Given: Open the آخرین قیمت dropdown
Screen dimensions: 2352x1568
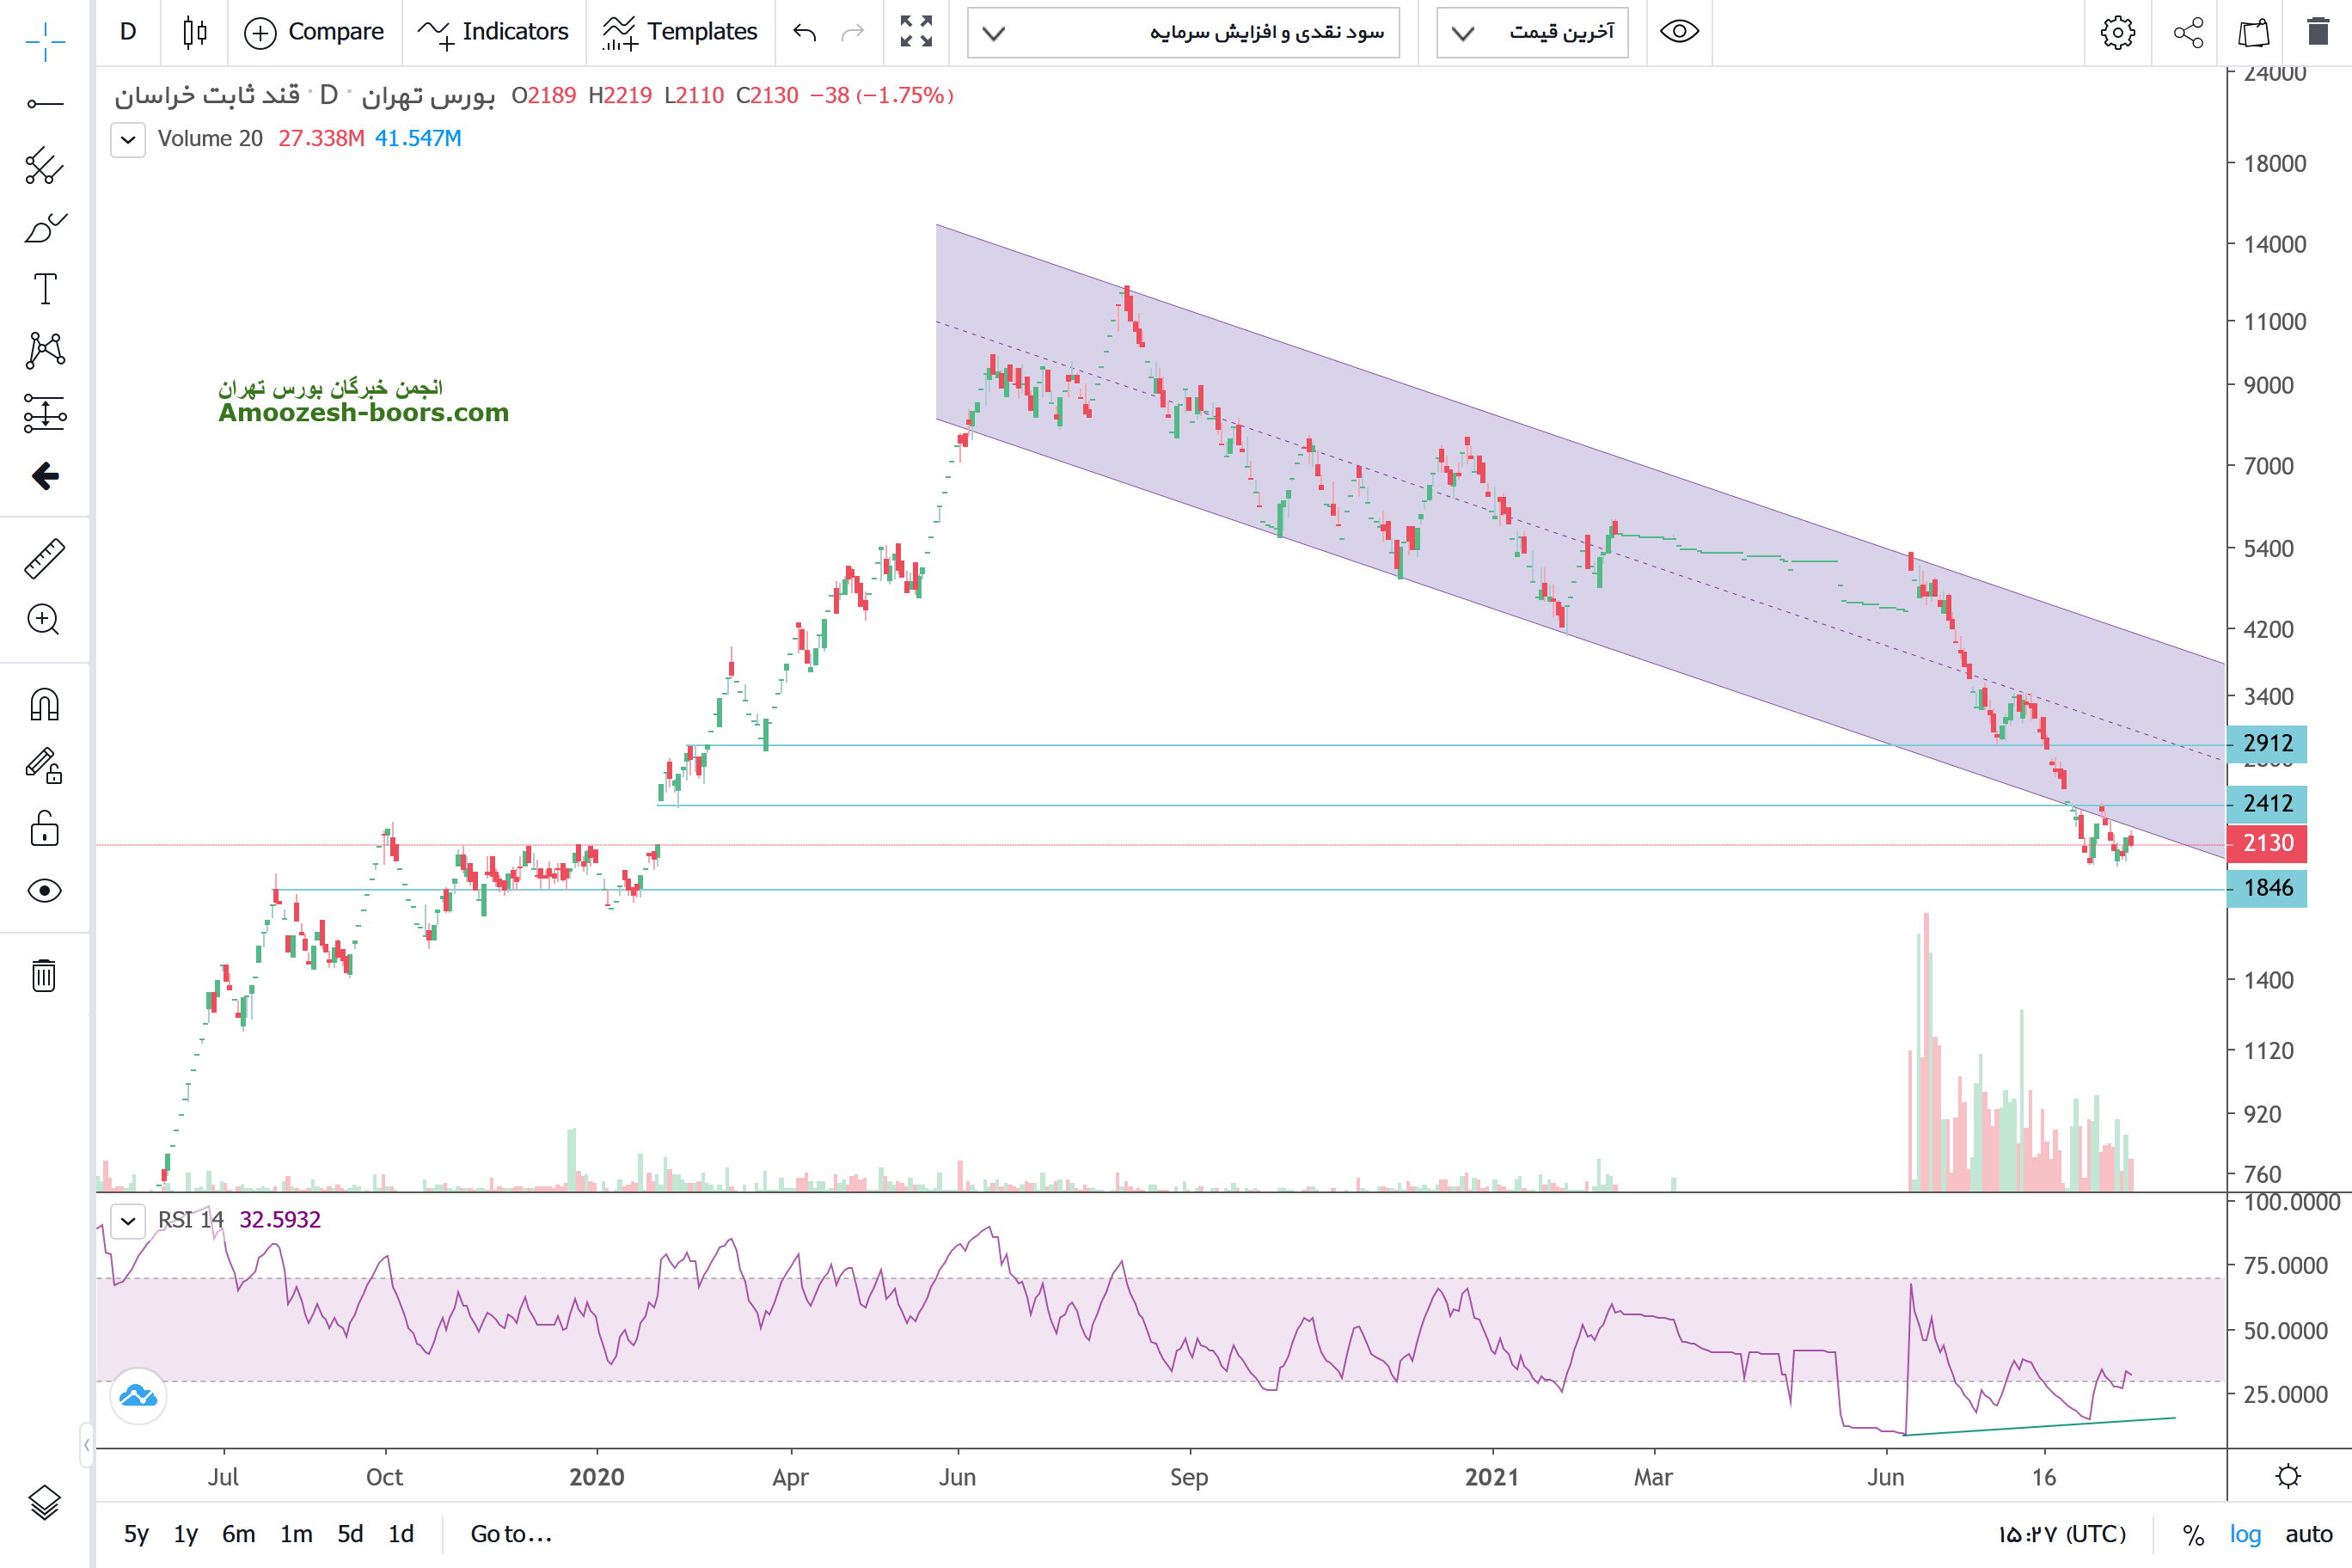Looking at the screenshot, I should (x=1532, y=33).
